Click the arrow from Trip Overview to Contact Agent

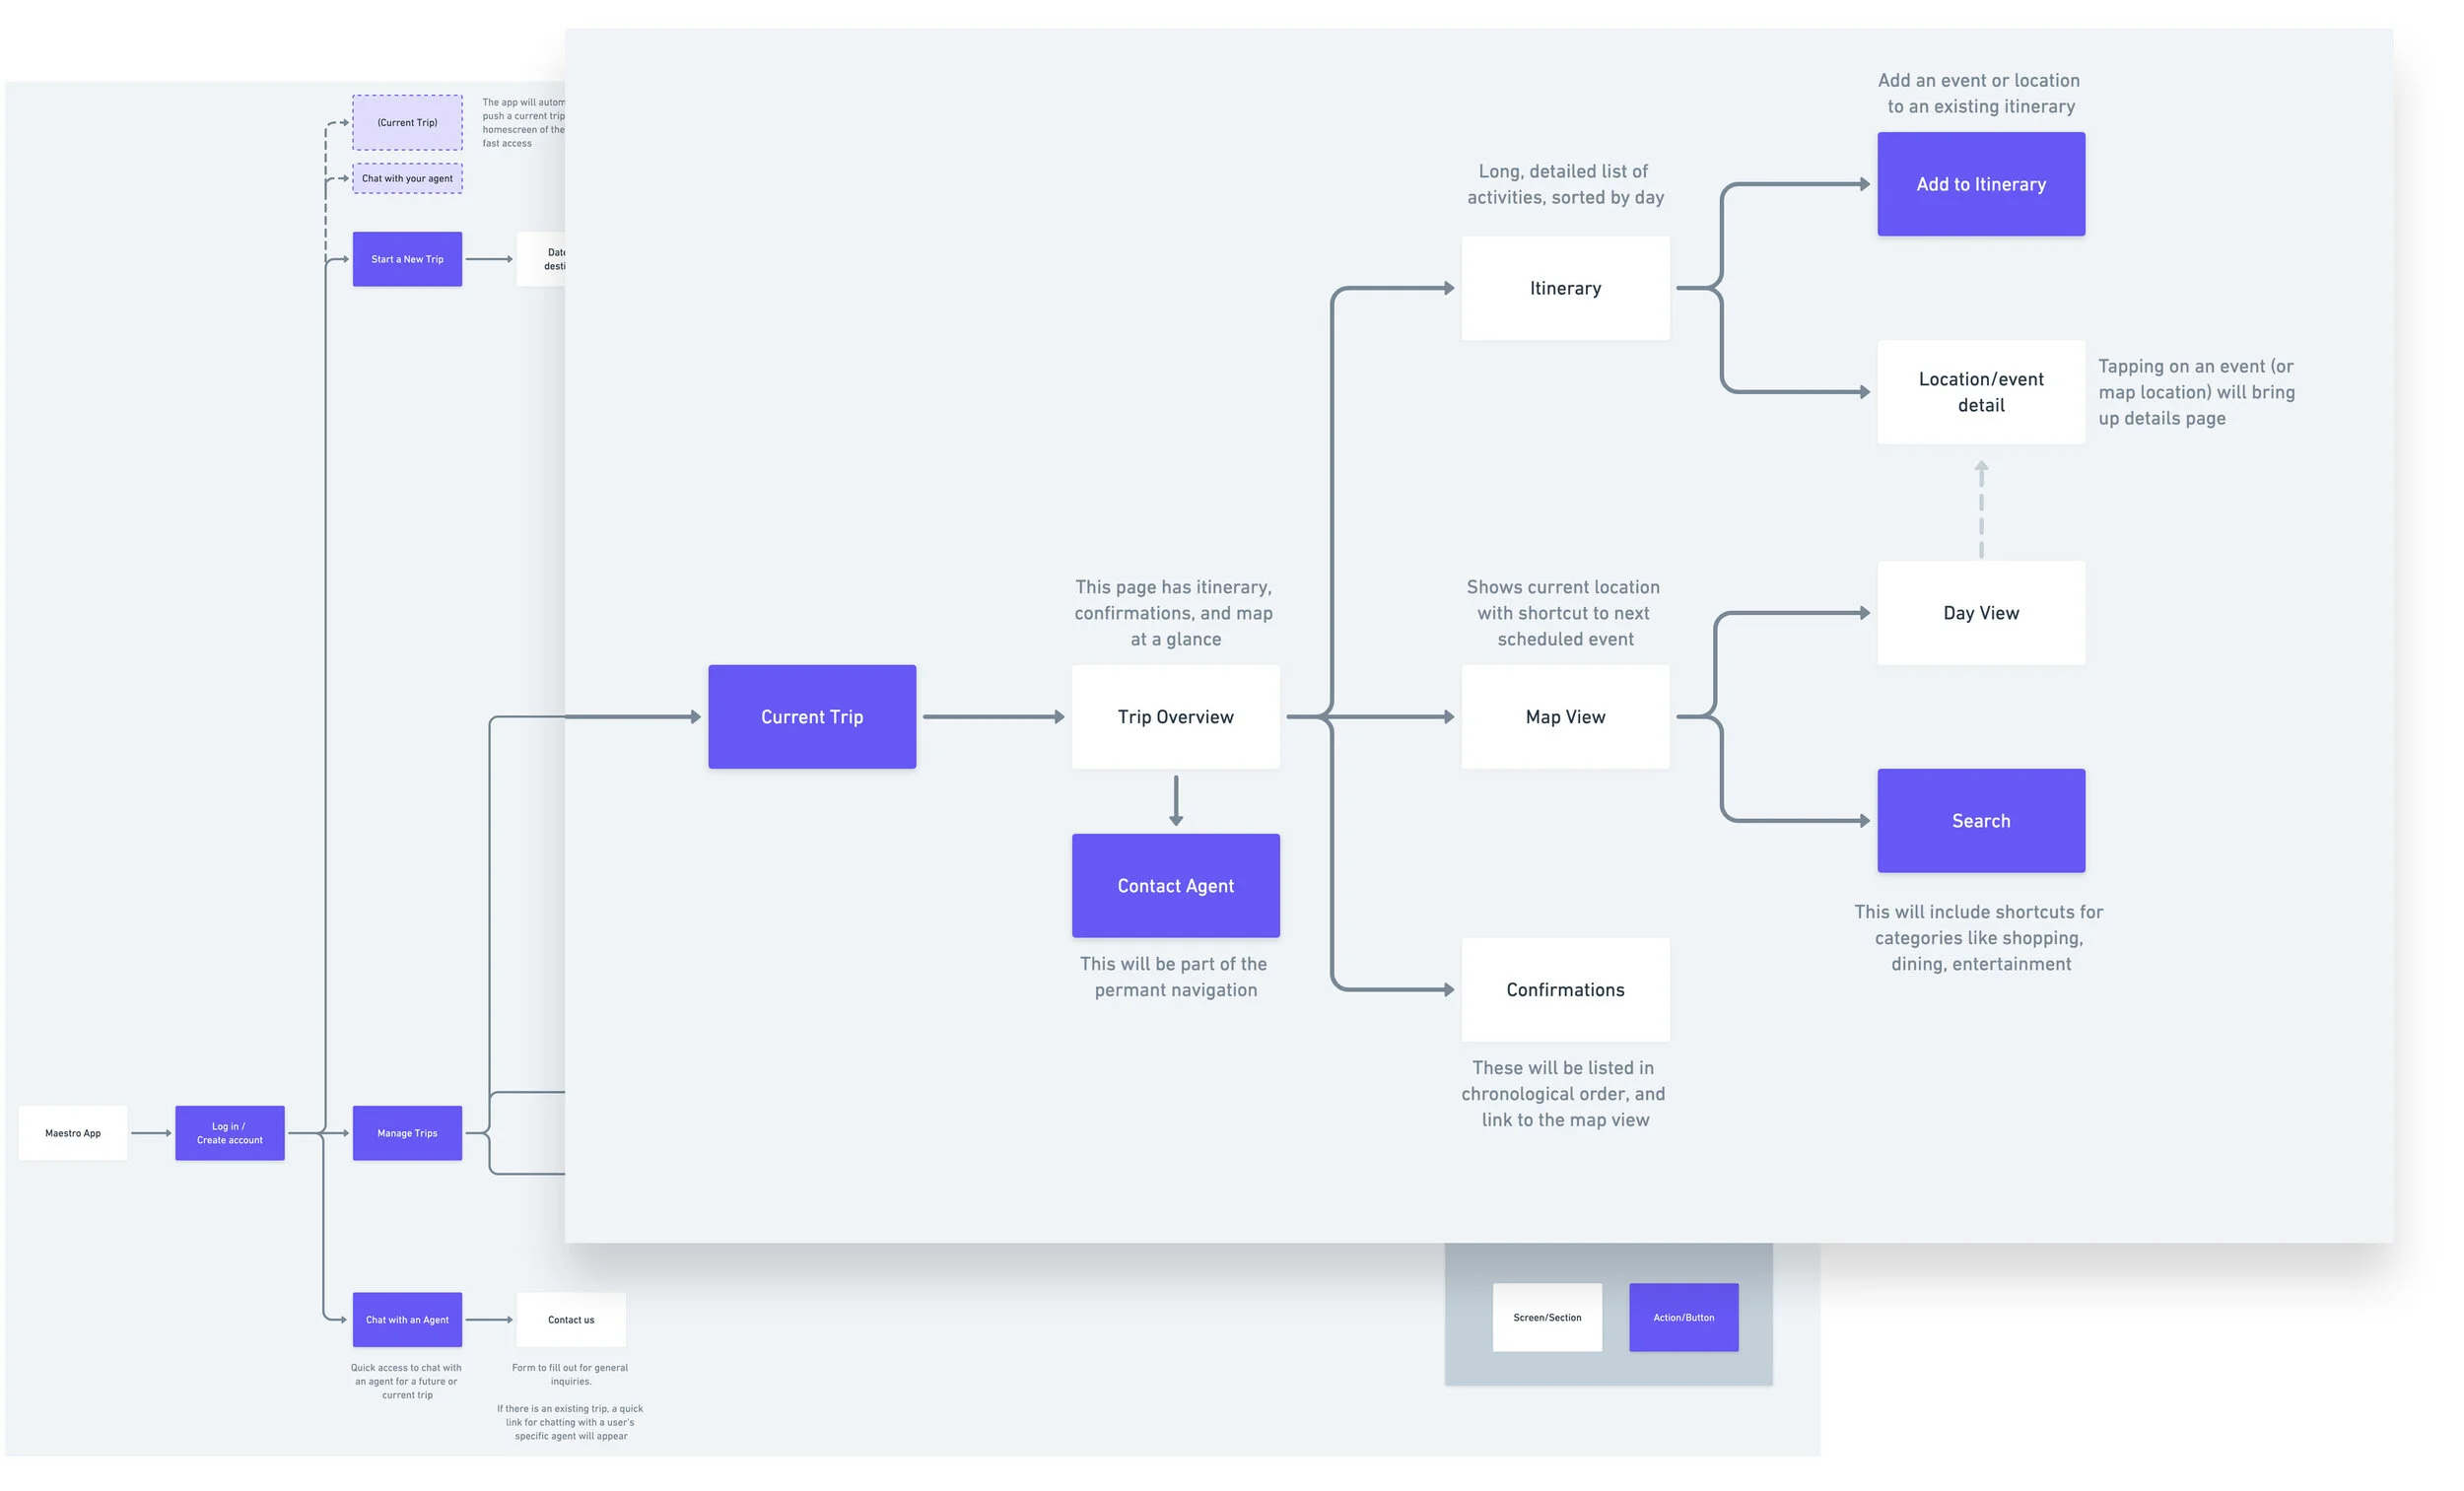click(1176, 801)
